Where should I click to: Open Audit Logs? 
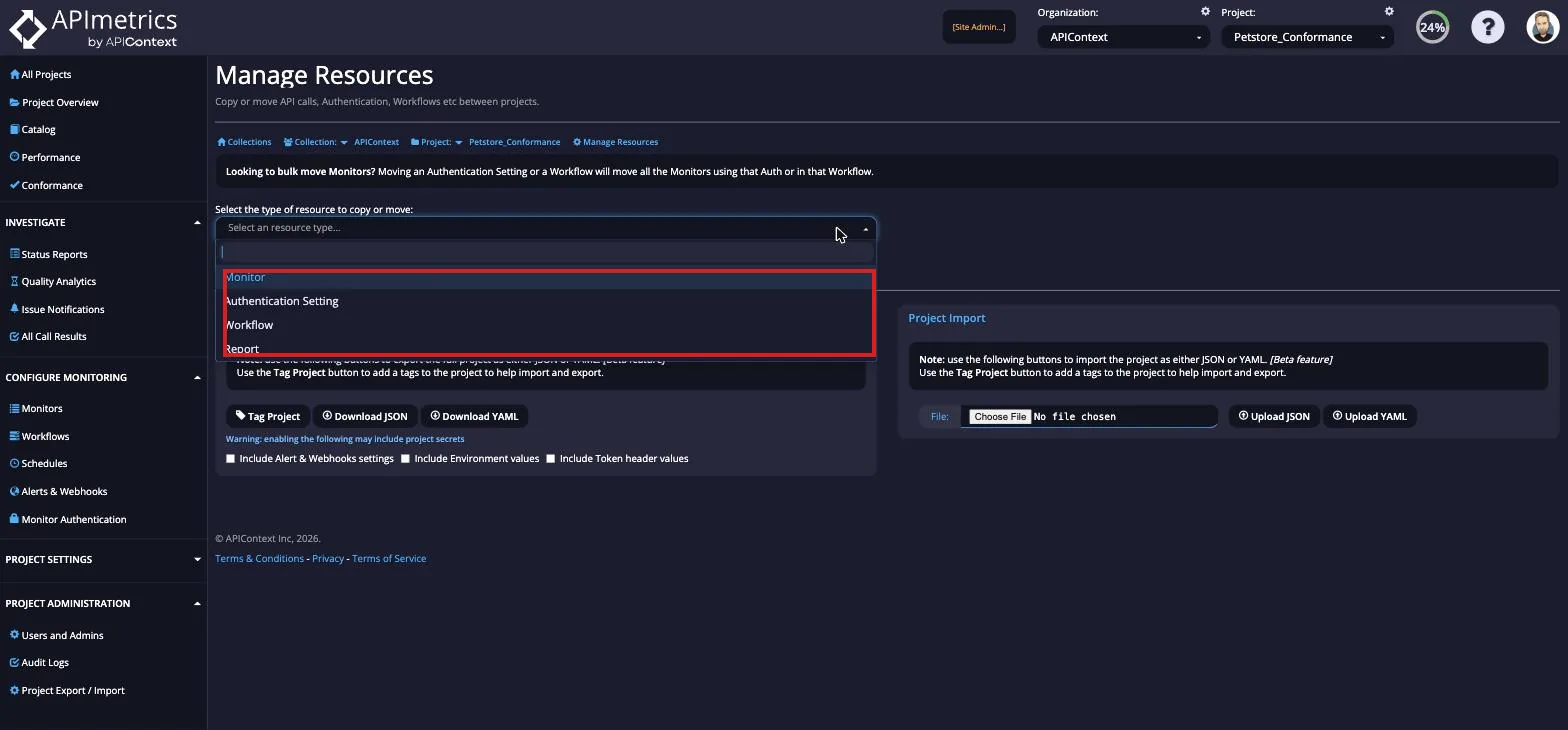[x=39, y=662]
